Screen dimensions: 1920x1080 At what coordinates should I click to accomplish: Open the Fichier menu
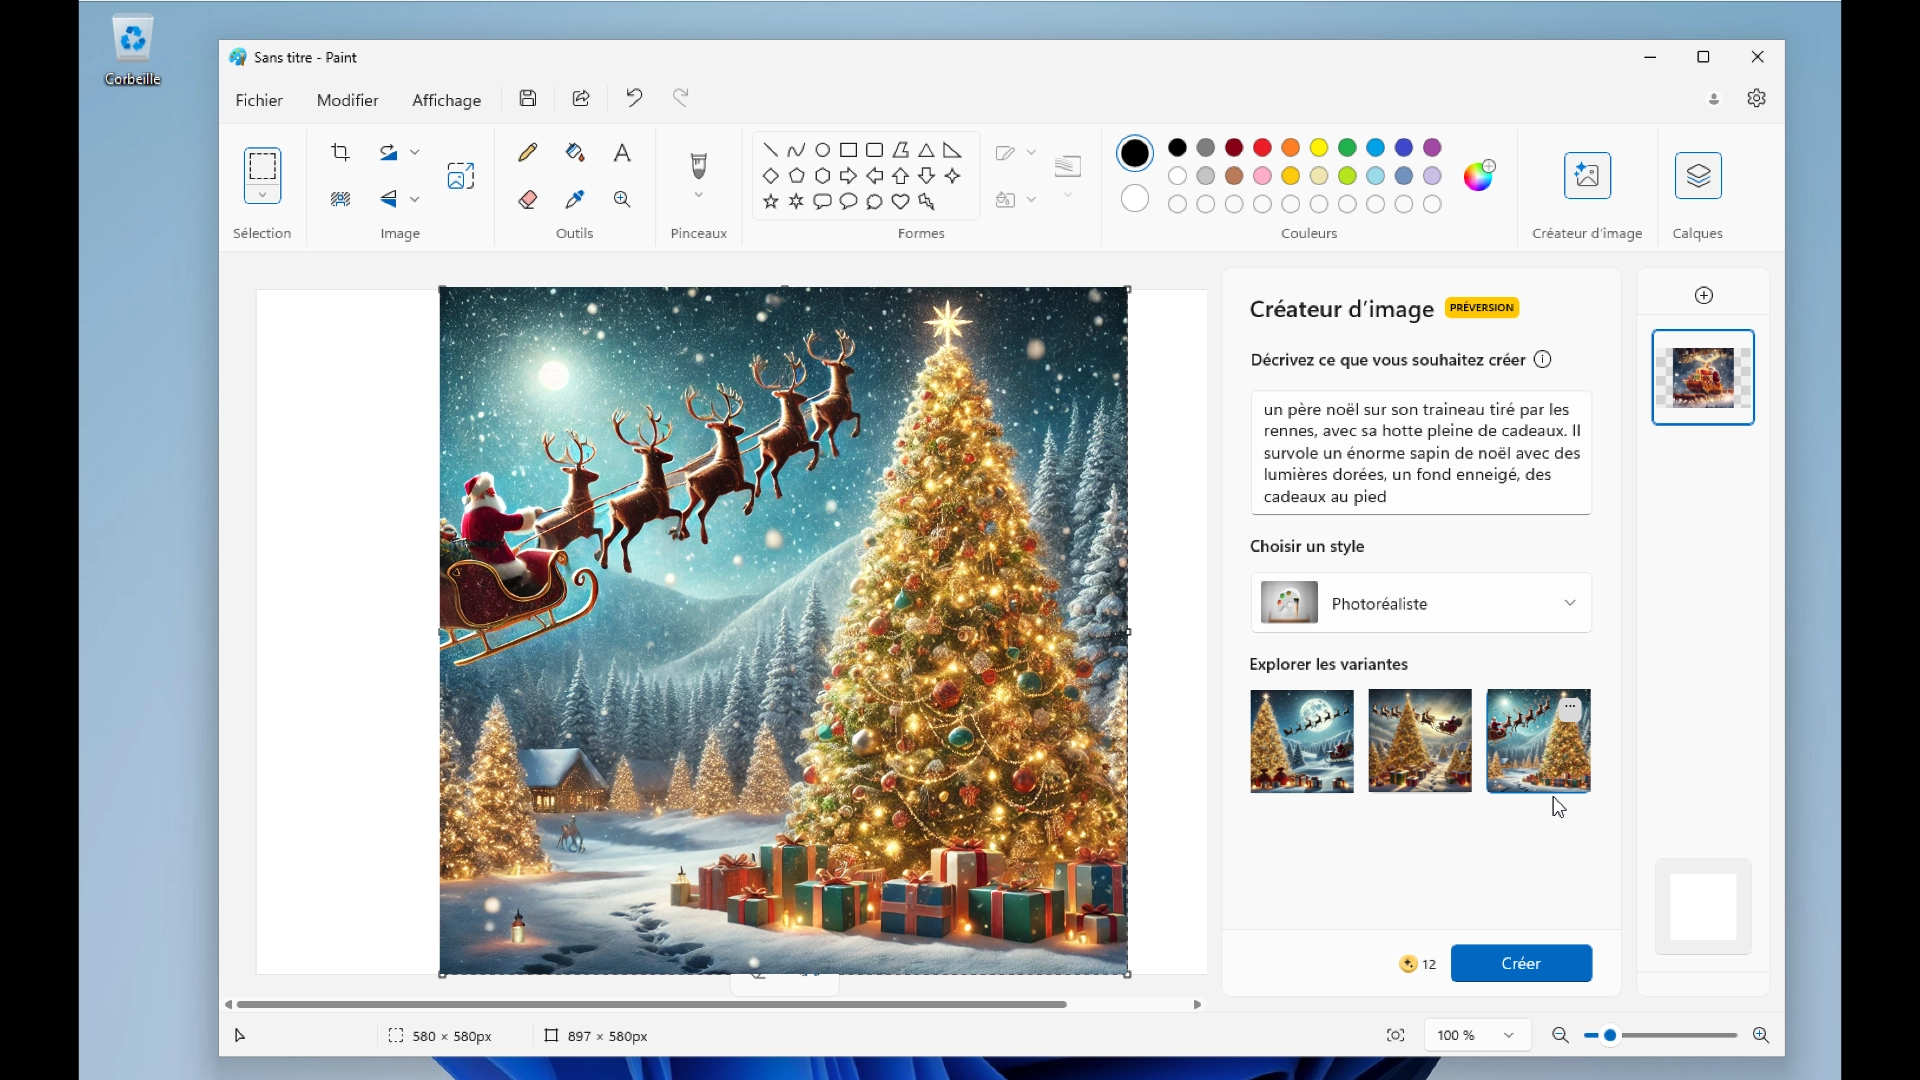click(259, 100)
